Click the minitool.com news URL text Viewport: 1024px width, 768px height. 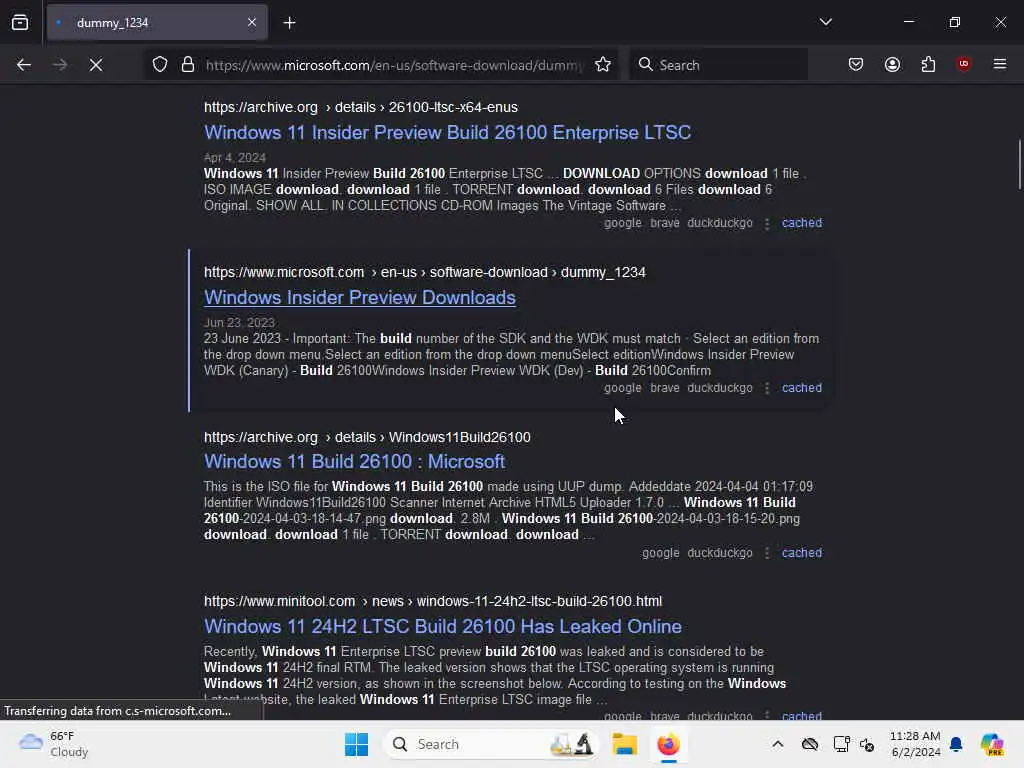(432, 601)
